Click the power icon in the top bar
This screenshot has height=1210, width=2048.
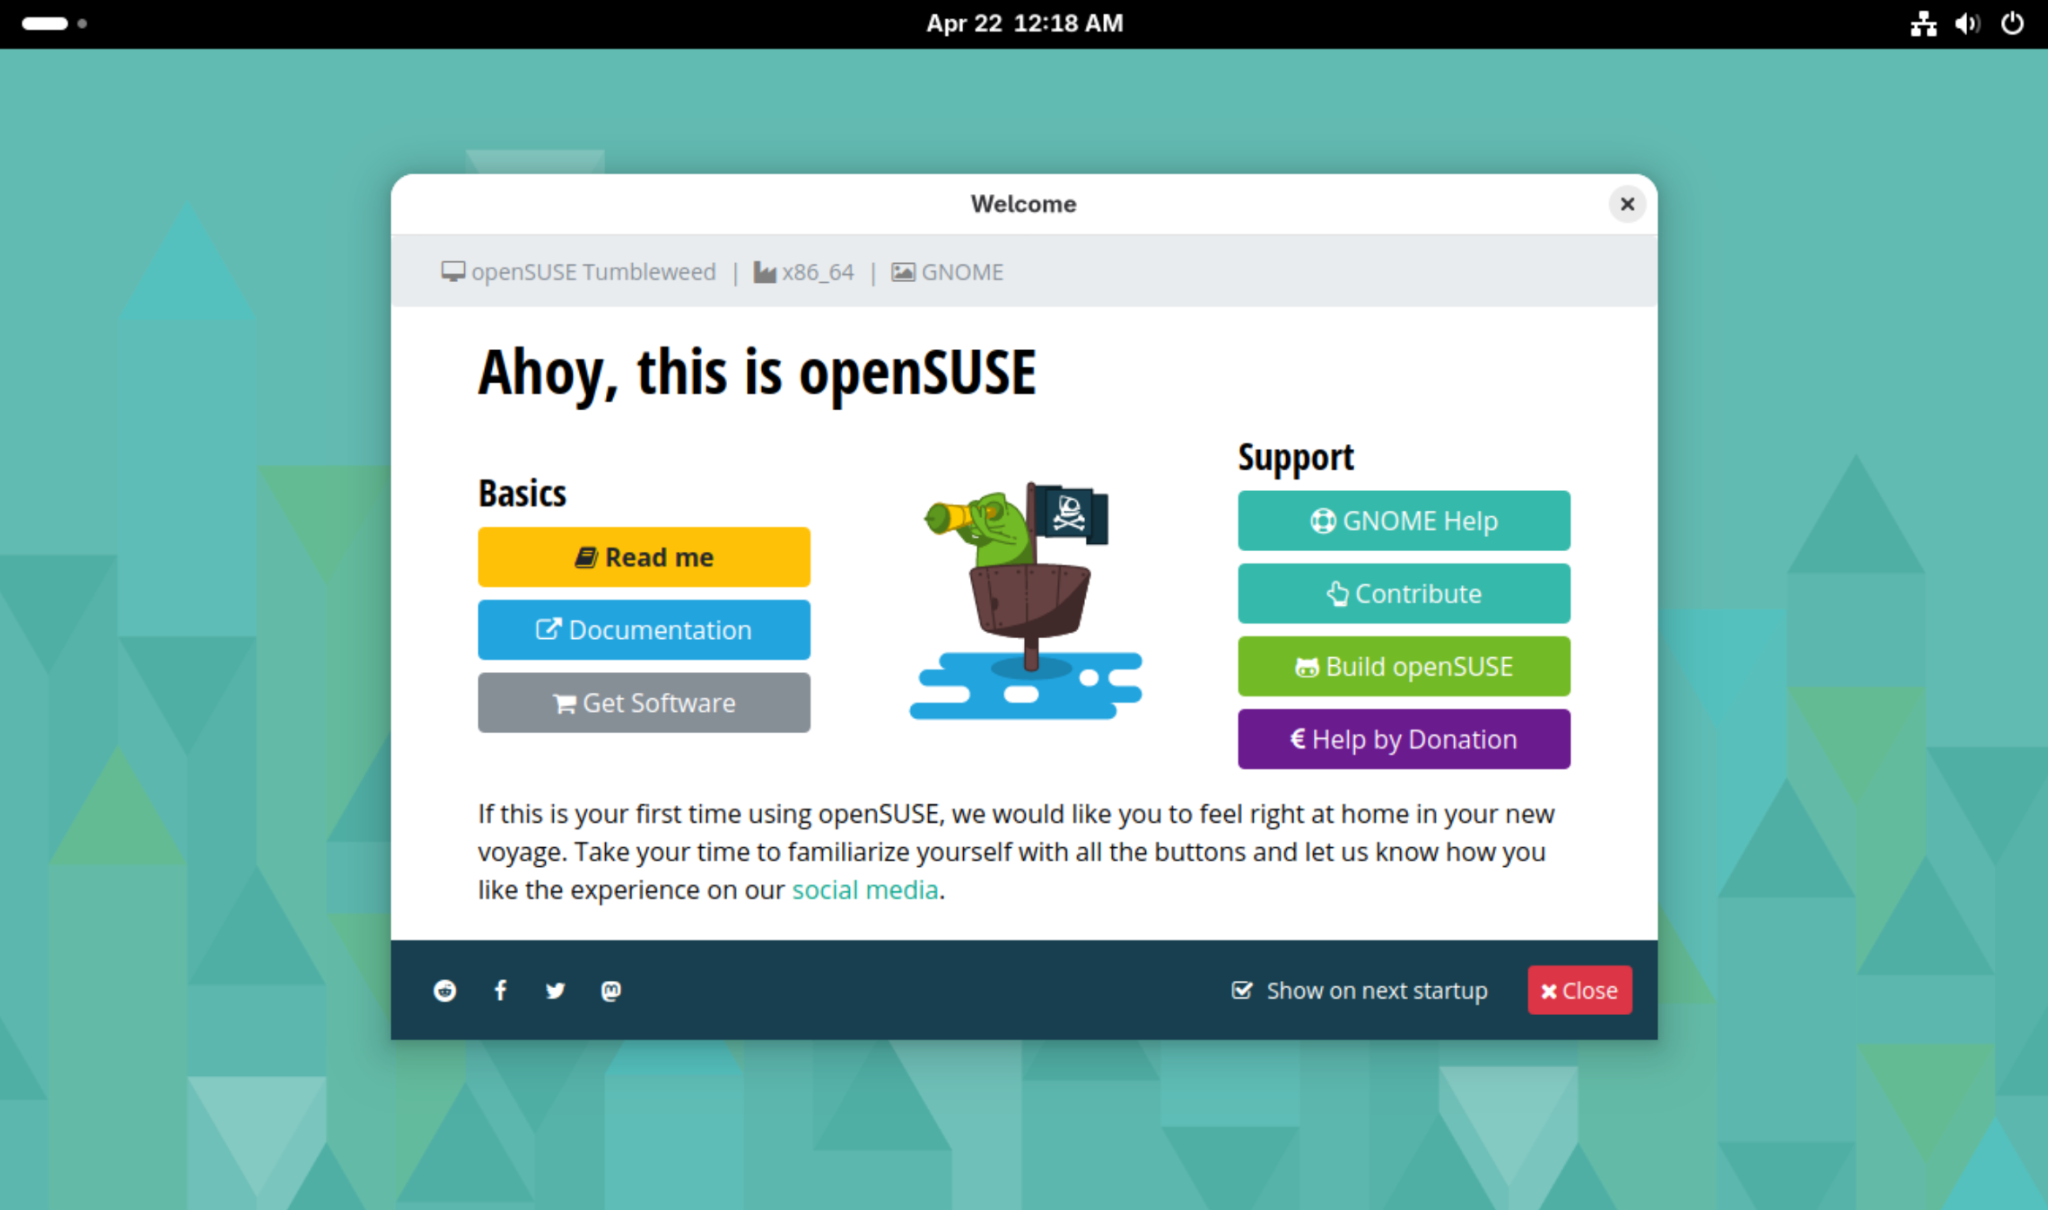click(2013, 23)
